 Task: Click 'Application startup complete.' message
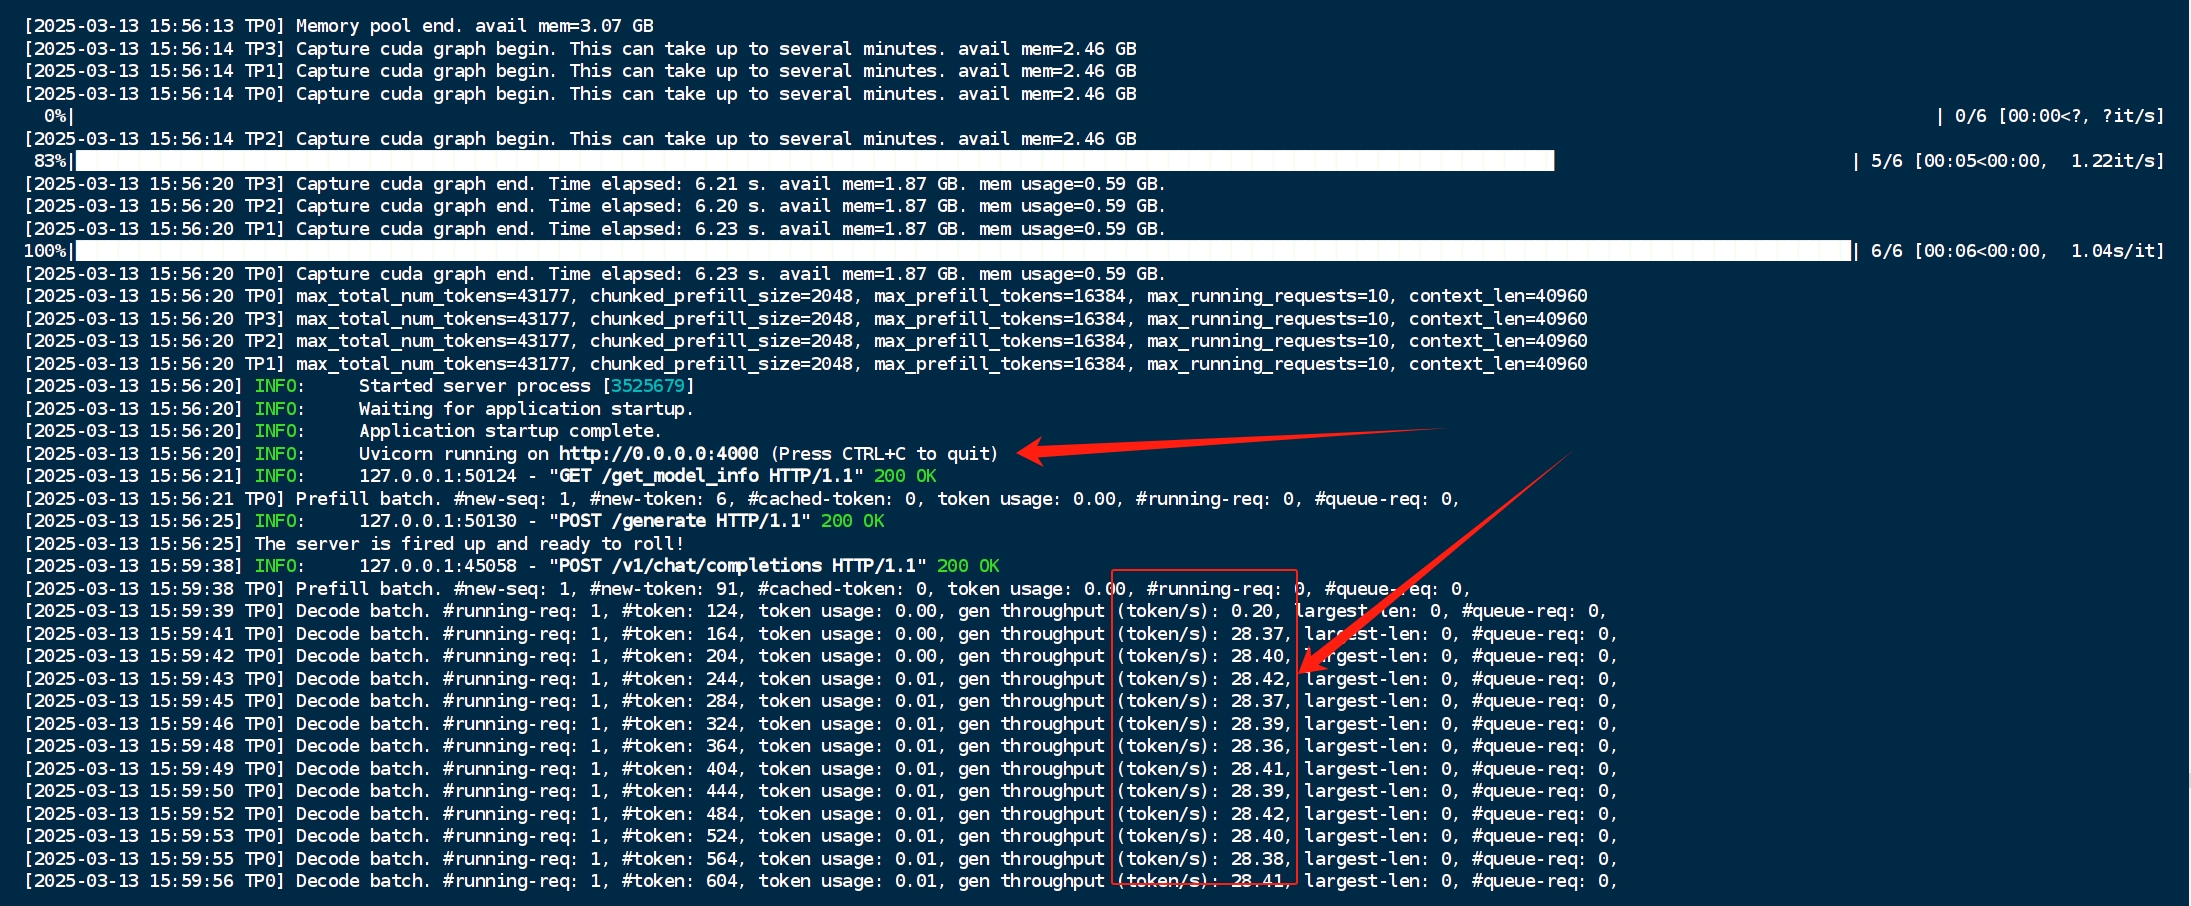tap(510, 431)
